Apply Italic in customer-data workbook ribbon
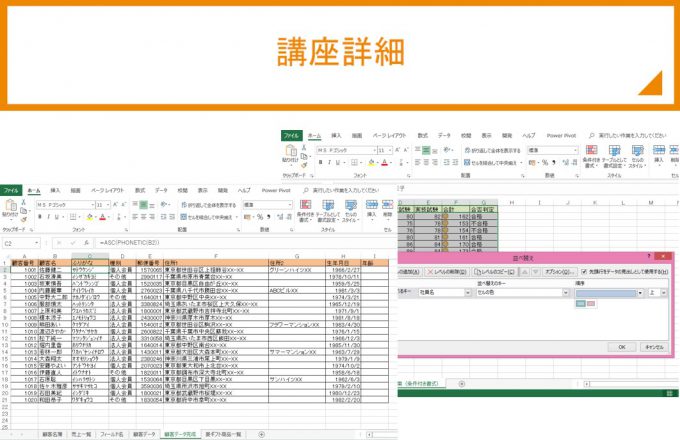 click(x=48, y=217)
